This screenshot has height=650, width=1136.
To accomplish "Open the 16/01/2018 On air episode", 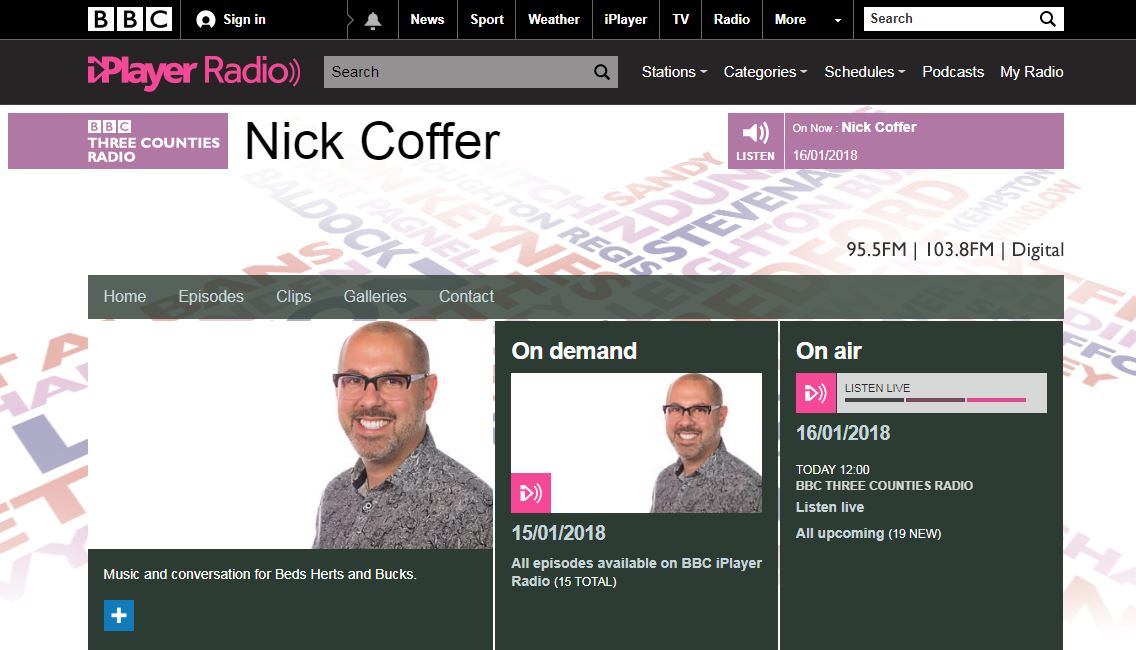I will [x=843, y=433].
